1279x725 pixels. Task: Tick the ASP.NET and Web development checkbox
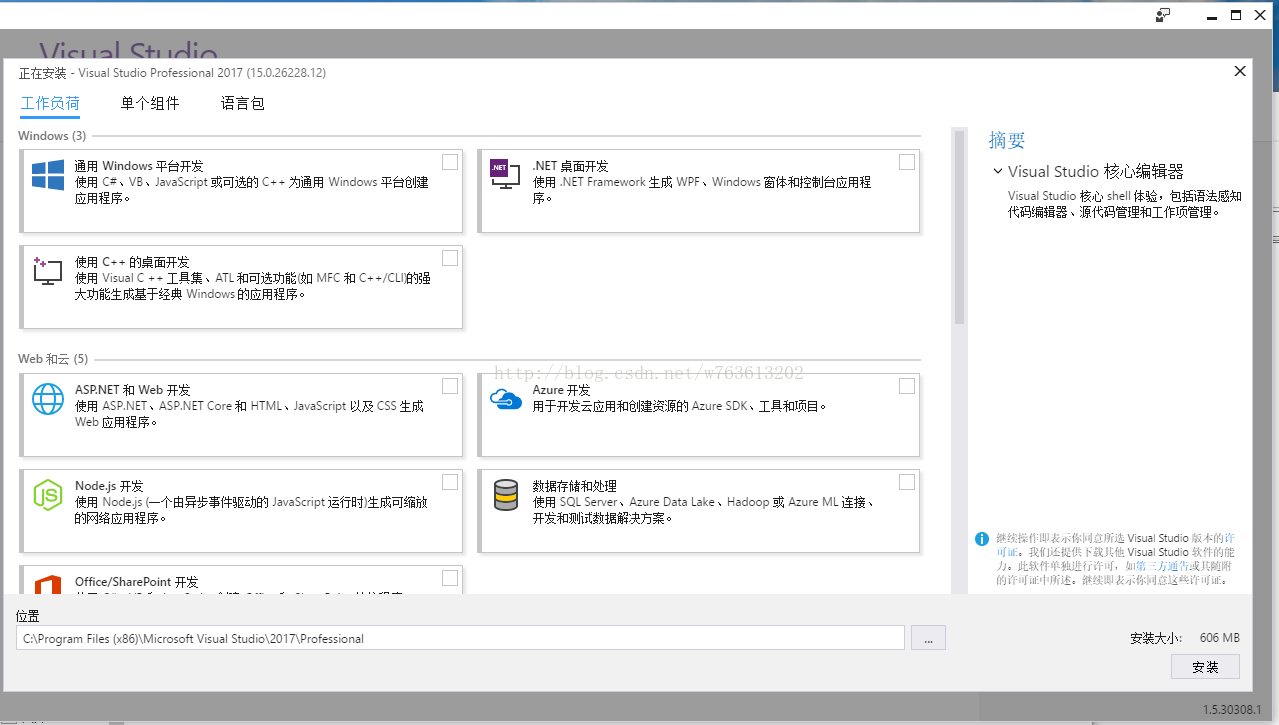point(450,386)
